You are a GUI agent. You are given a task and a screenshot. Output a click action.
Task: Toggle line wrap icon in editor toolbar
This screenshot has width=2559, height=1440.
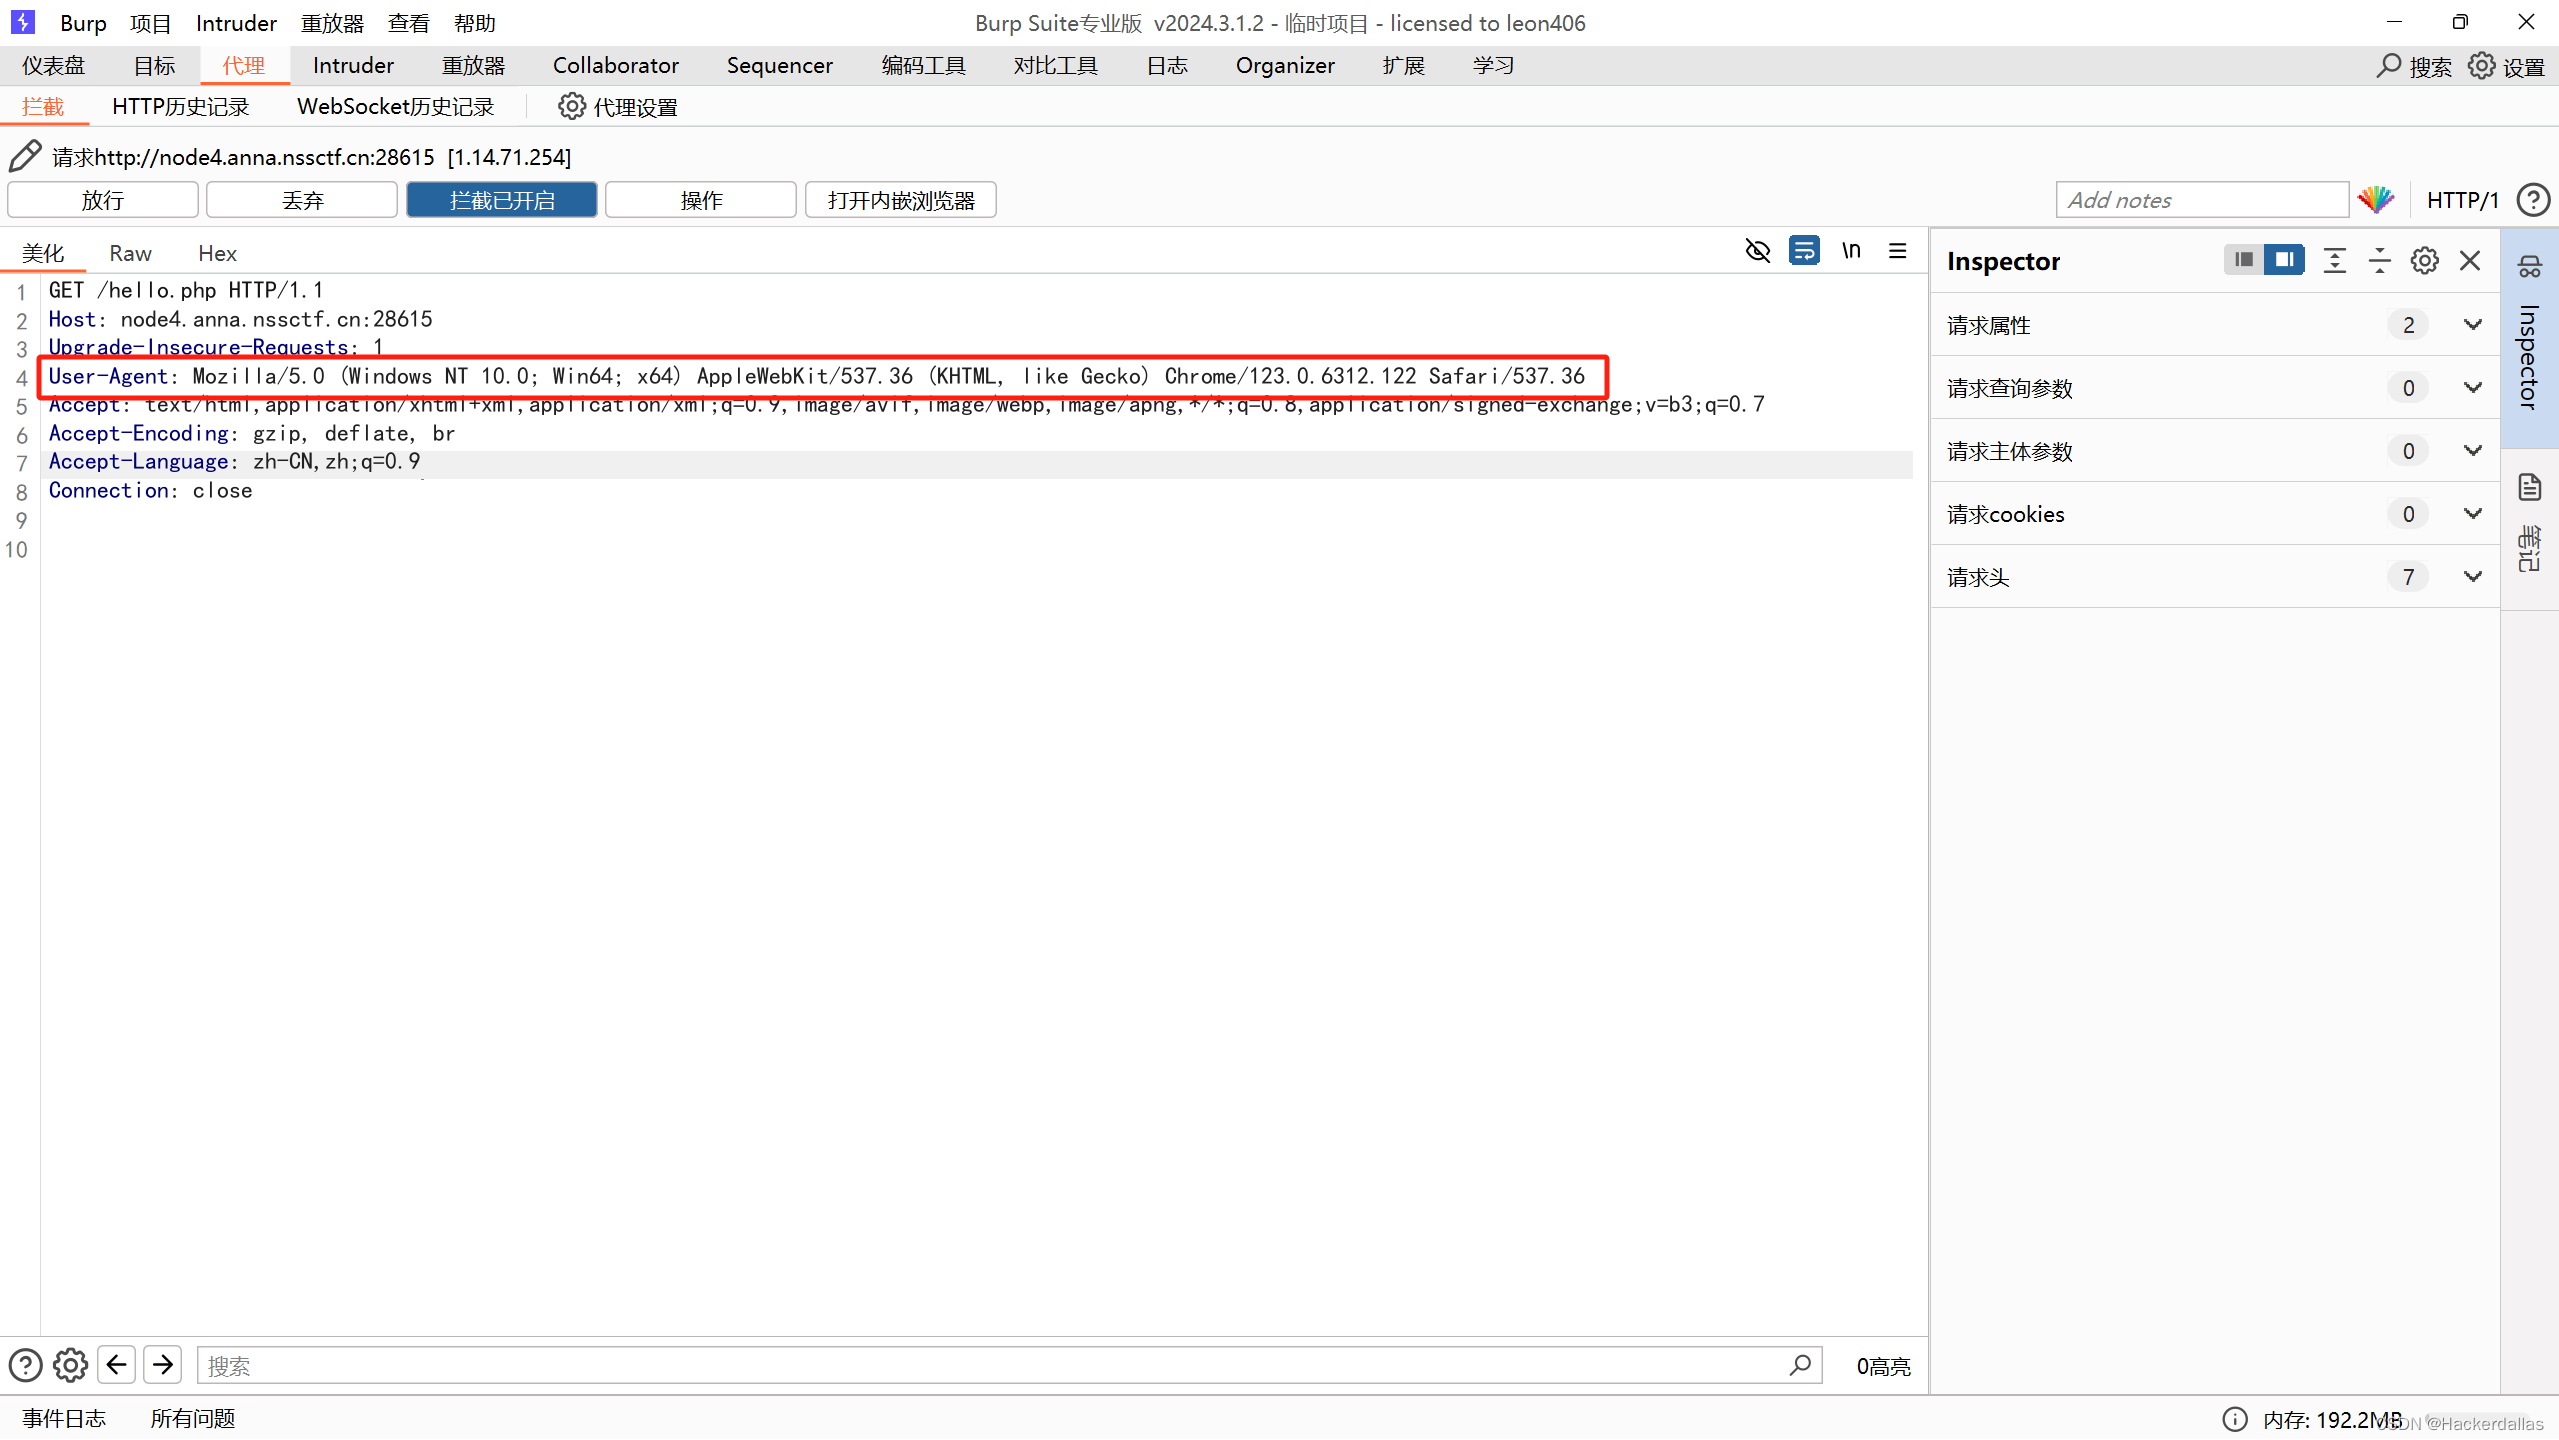[x=1804, y=251]
